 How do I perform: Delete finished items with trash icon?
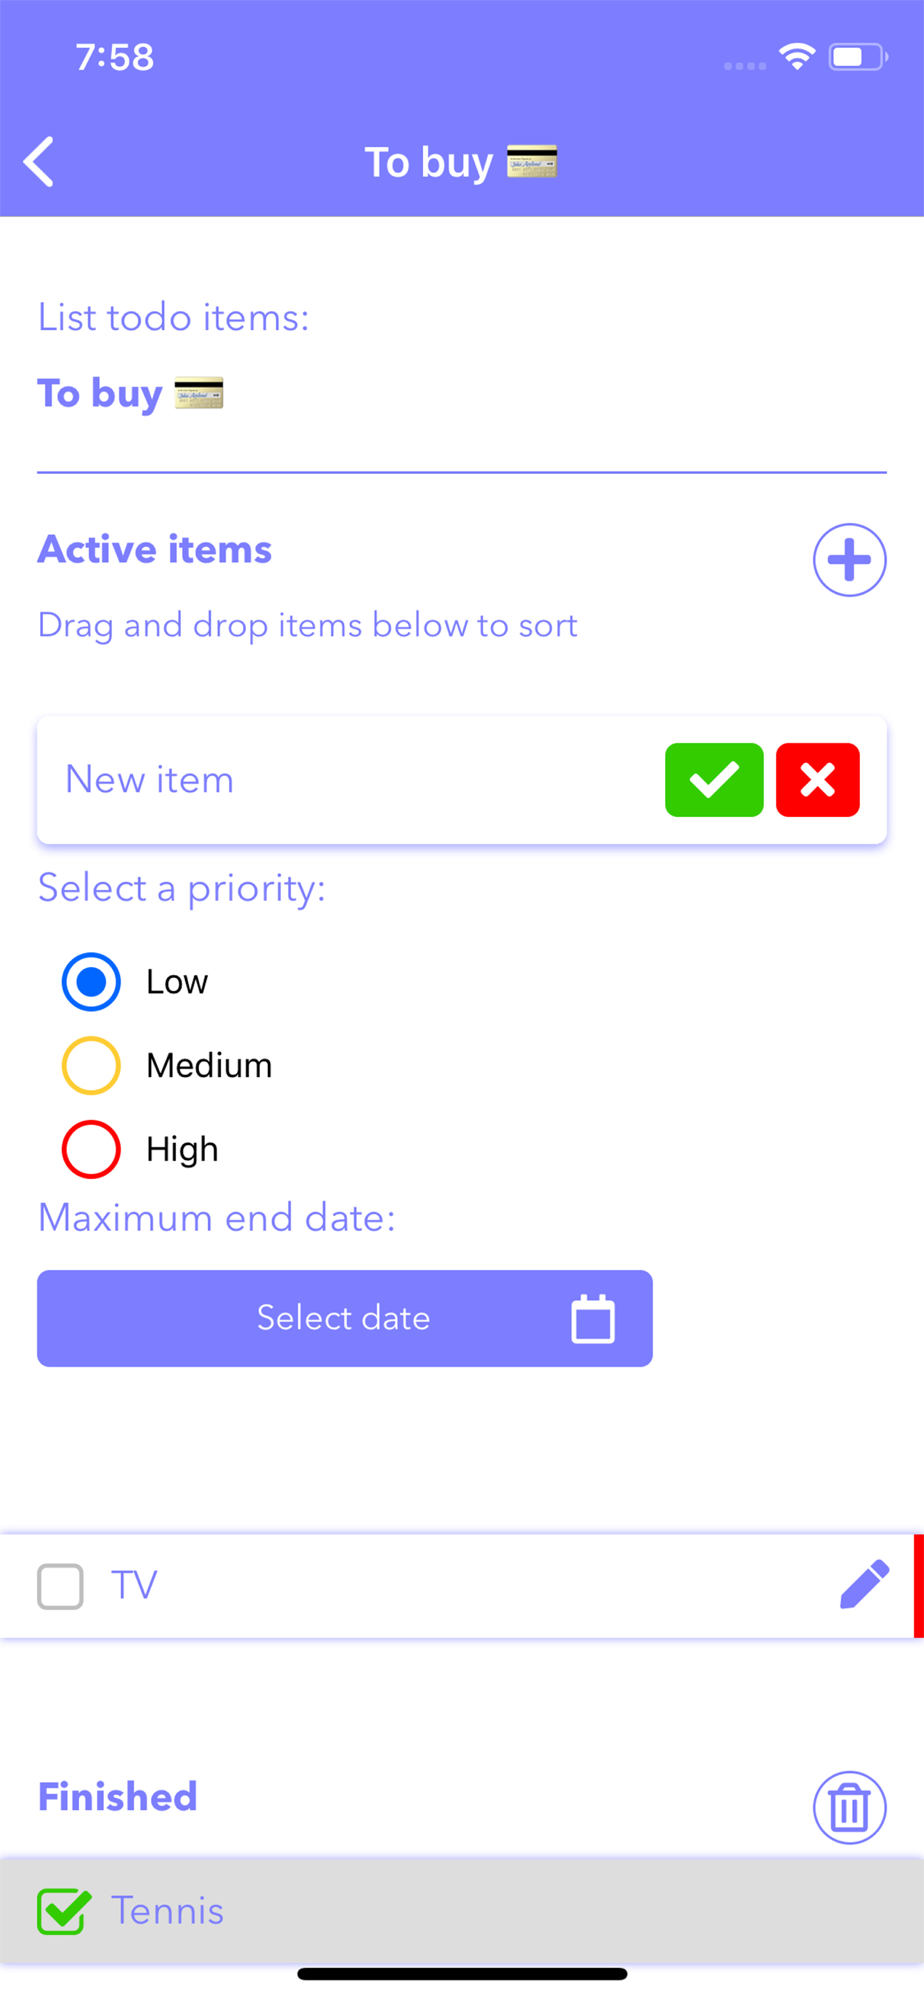[849, 1808]
